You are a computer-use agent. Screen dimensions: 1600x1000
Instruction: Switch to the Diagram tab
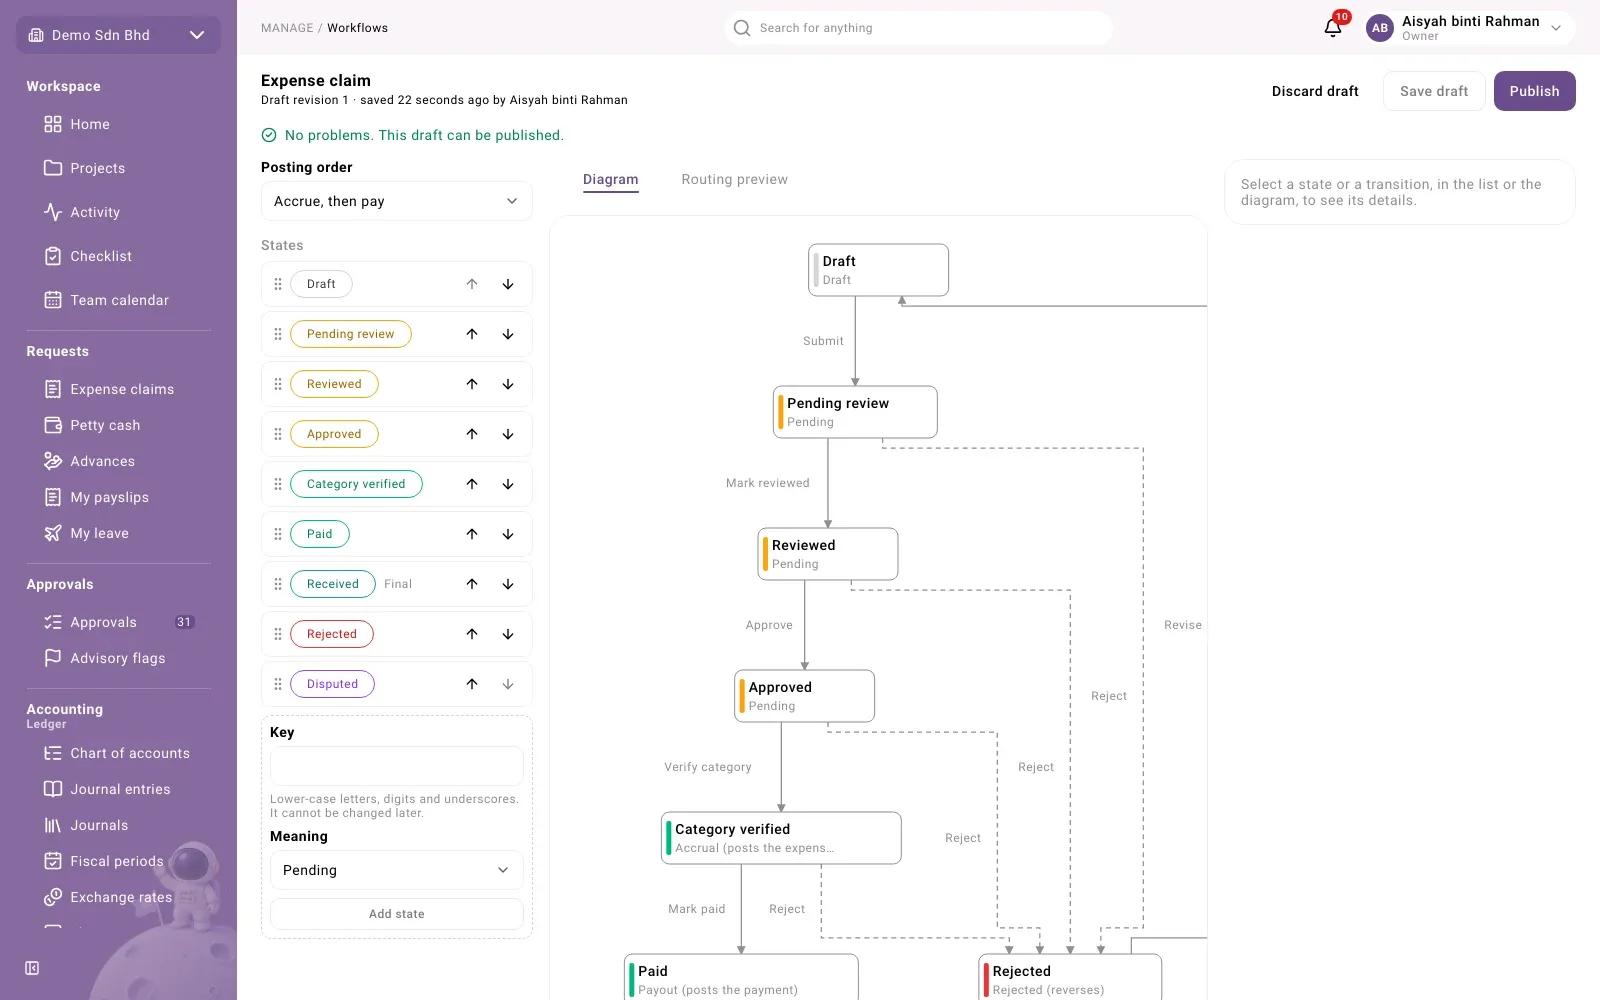[x=611, y=180]
